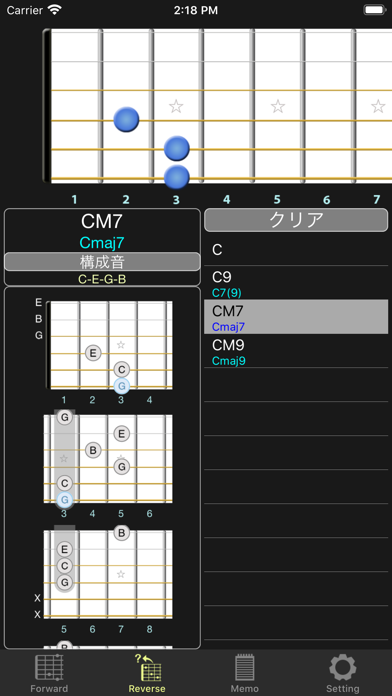The width and height of the screenshot is (392, 696).
Task: Select CM9 chord in the list
Action: coord(296,351)
